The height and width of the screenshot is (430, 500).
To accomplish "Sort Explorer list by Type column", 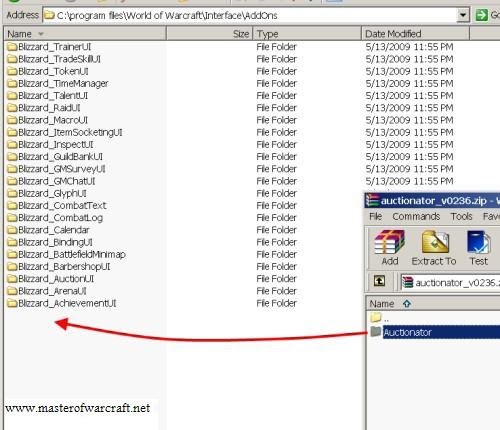I will pos(307,34).
